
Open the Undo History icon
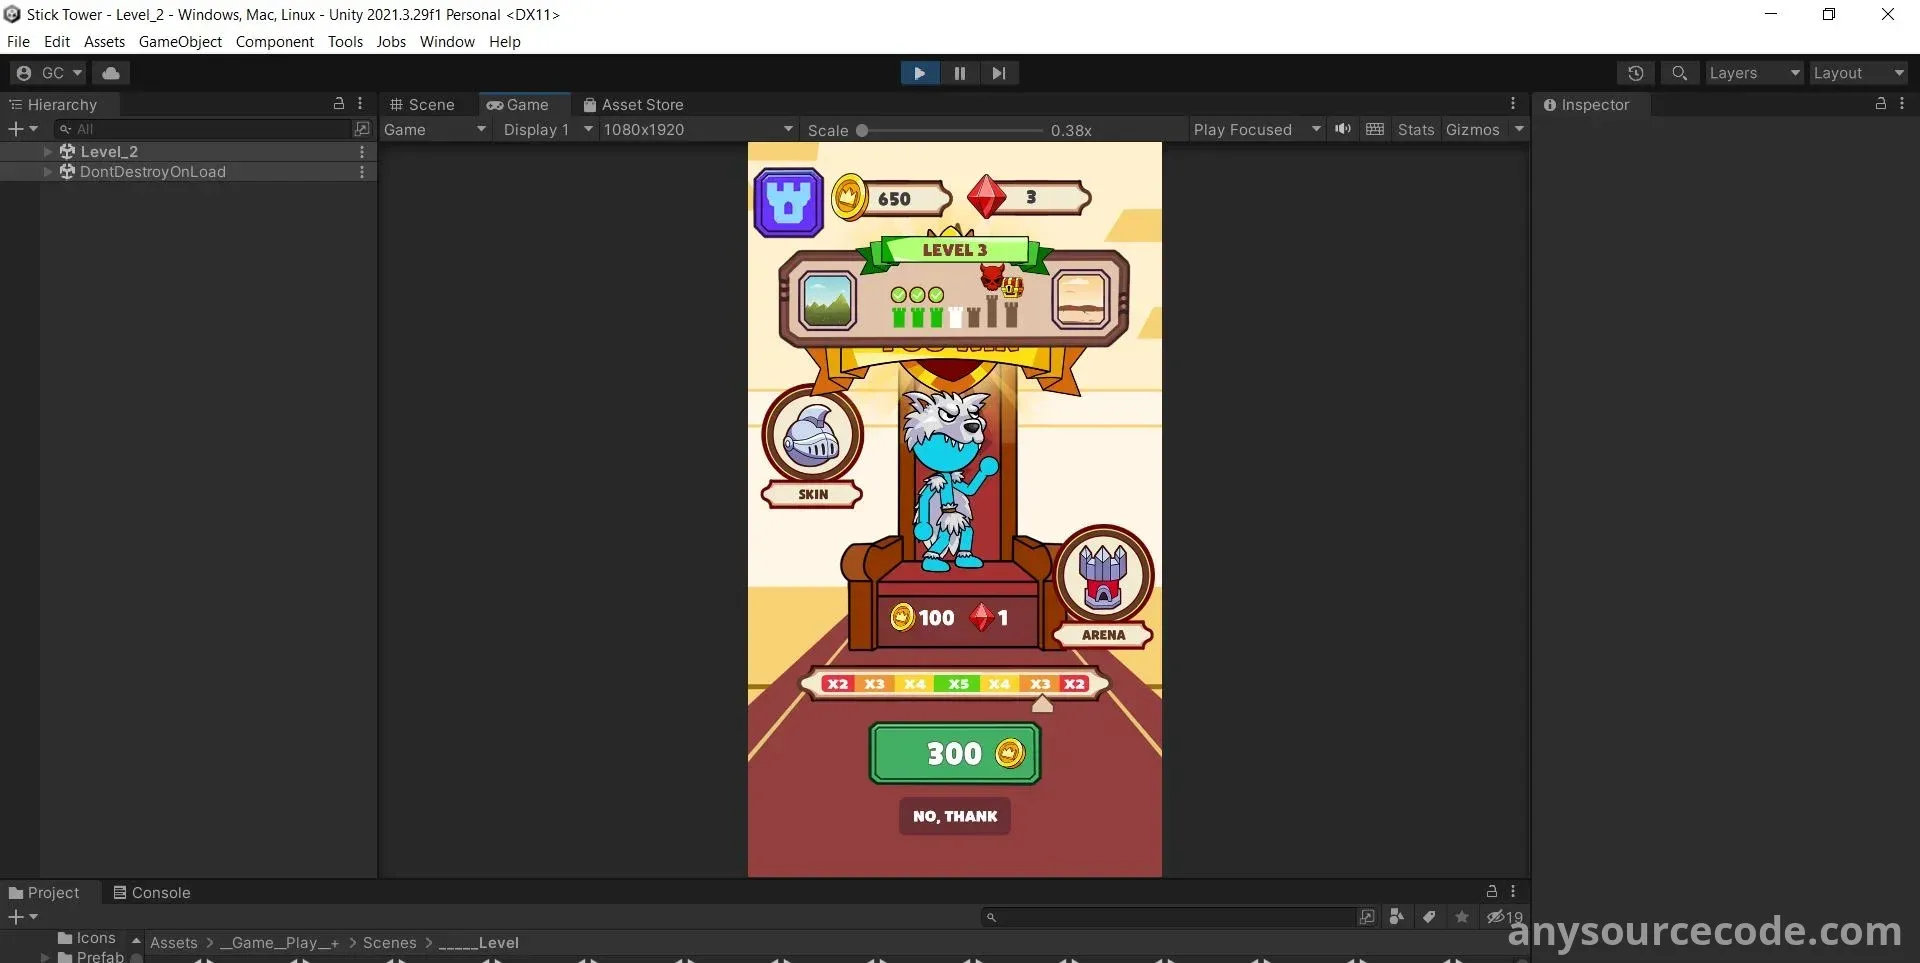1635,73
